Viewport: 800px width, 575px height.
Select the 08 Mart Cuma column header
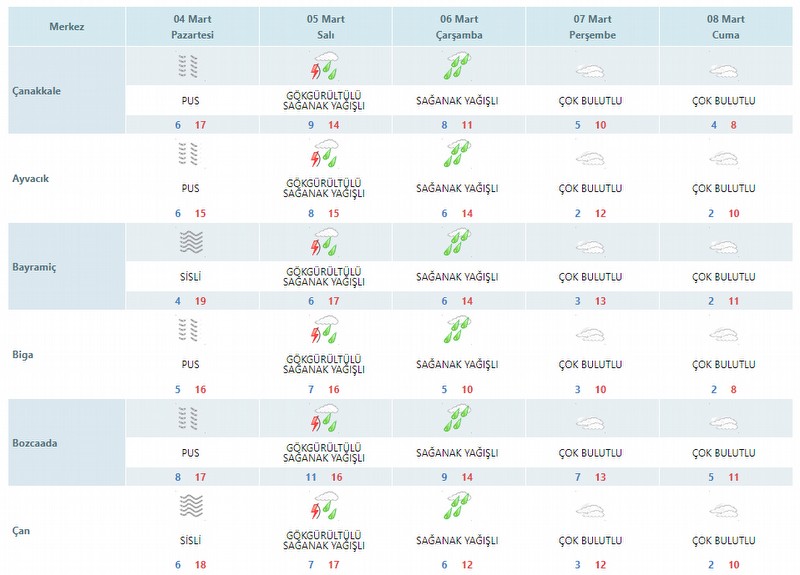[x=726, y=27]
